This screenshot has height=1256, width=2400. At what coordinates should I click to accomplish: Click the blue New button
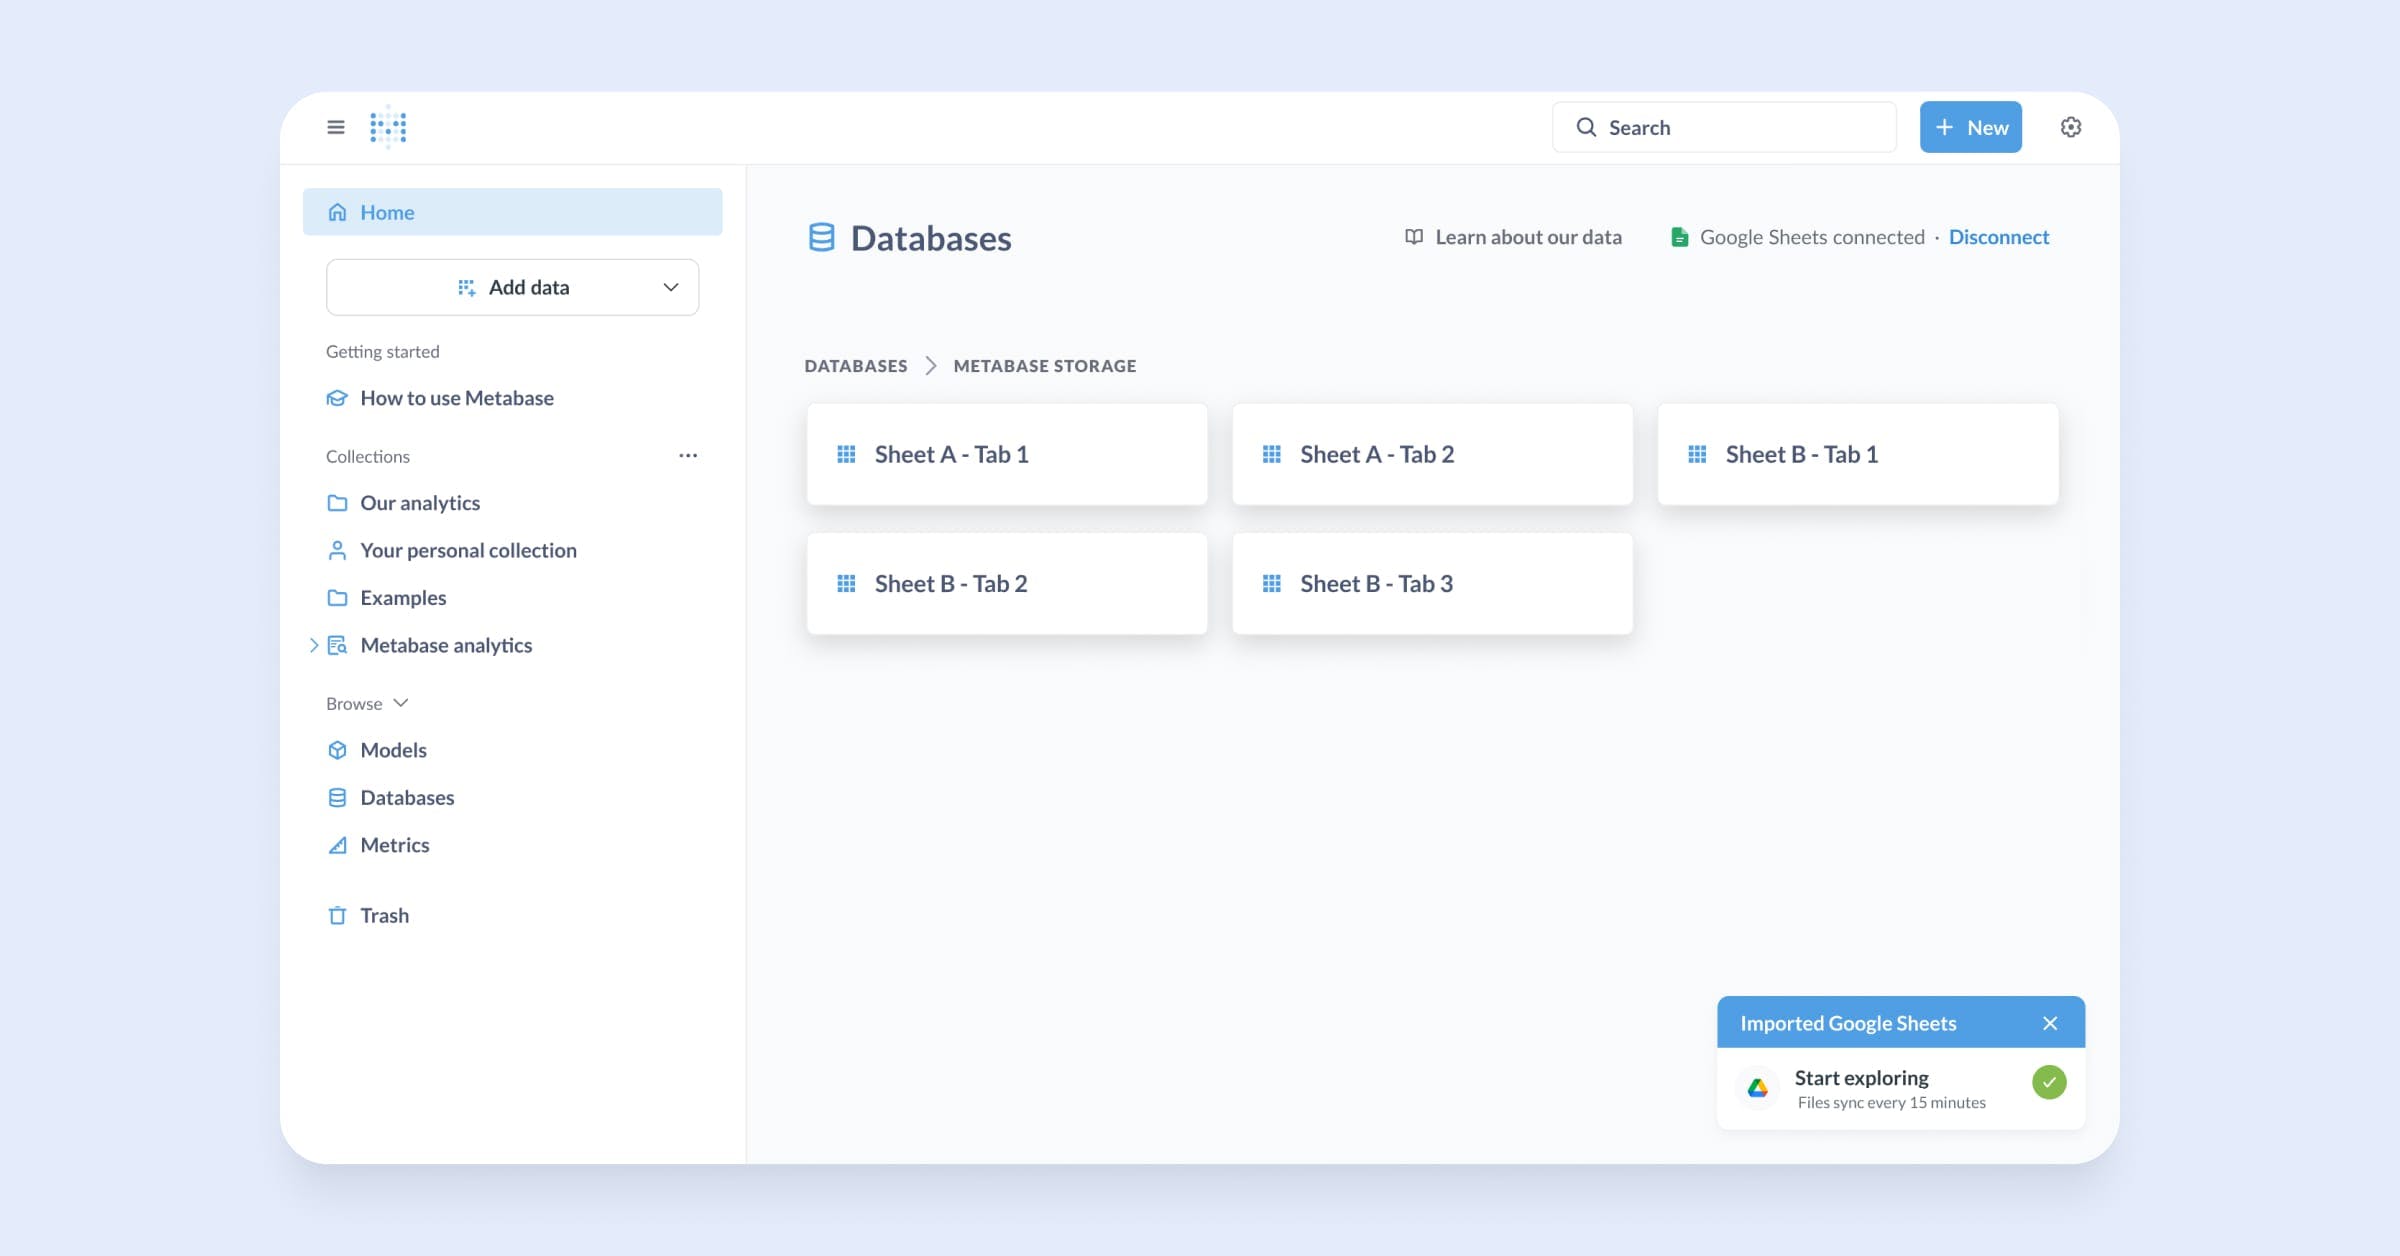(1970, 127)
